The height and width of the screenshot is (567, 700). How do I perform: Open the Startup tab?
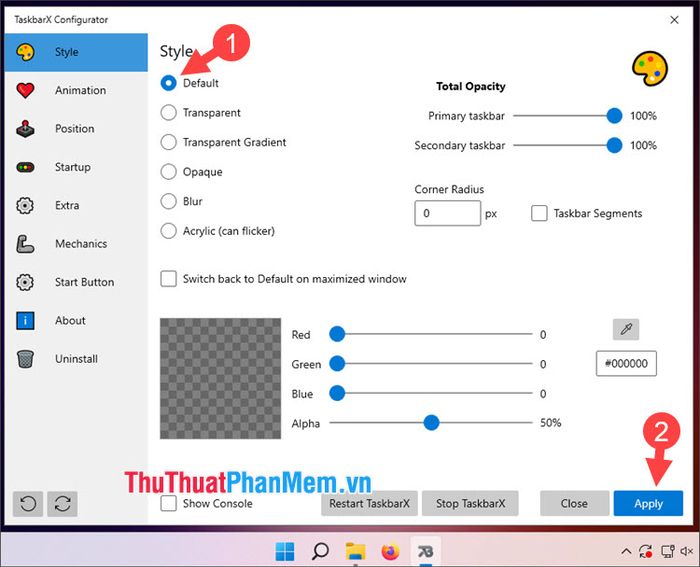76,167
